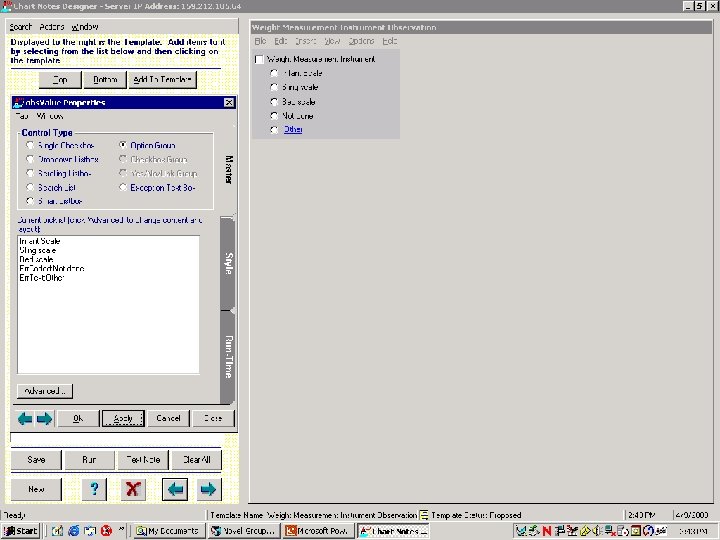Expand the quick launch overflow chevron
720x540 pixels.
tap(121, 529)
